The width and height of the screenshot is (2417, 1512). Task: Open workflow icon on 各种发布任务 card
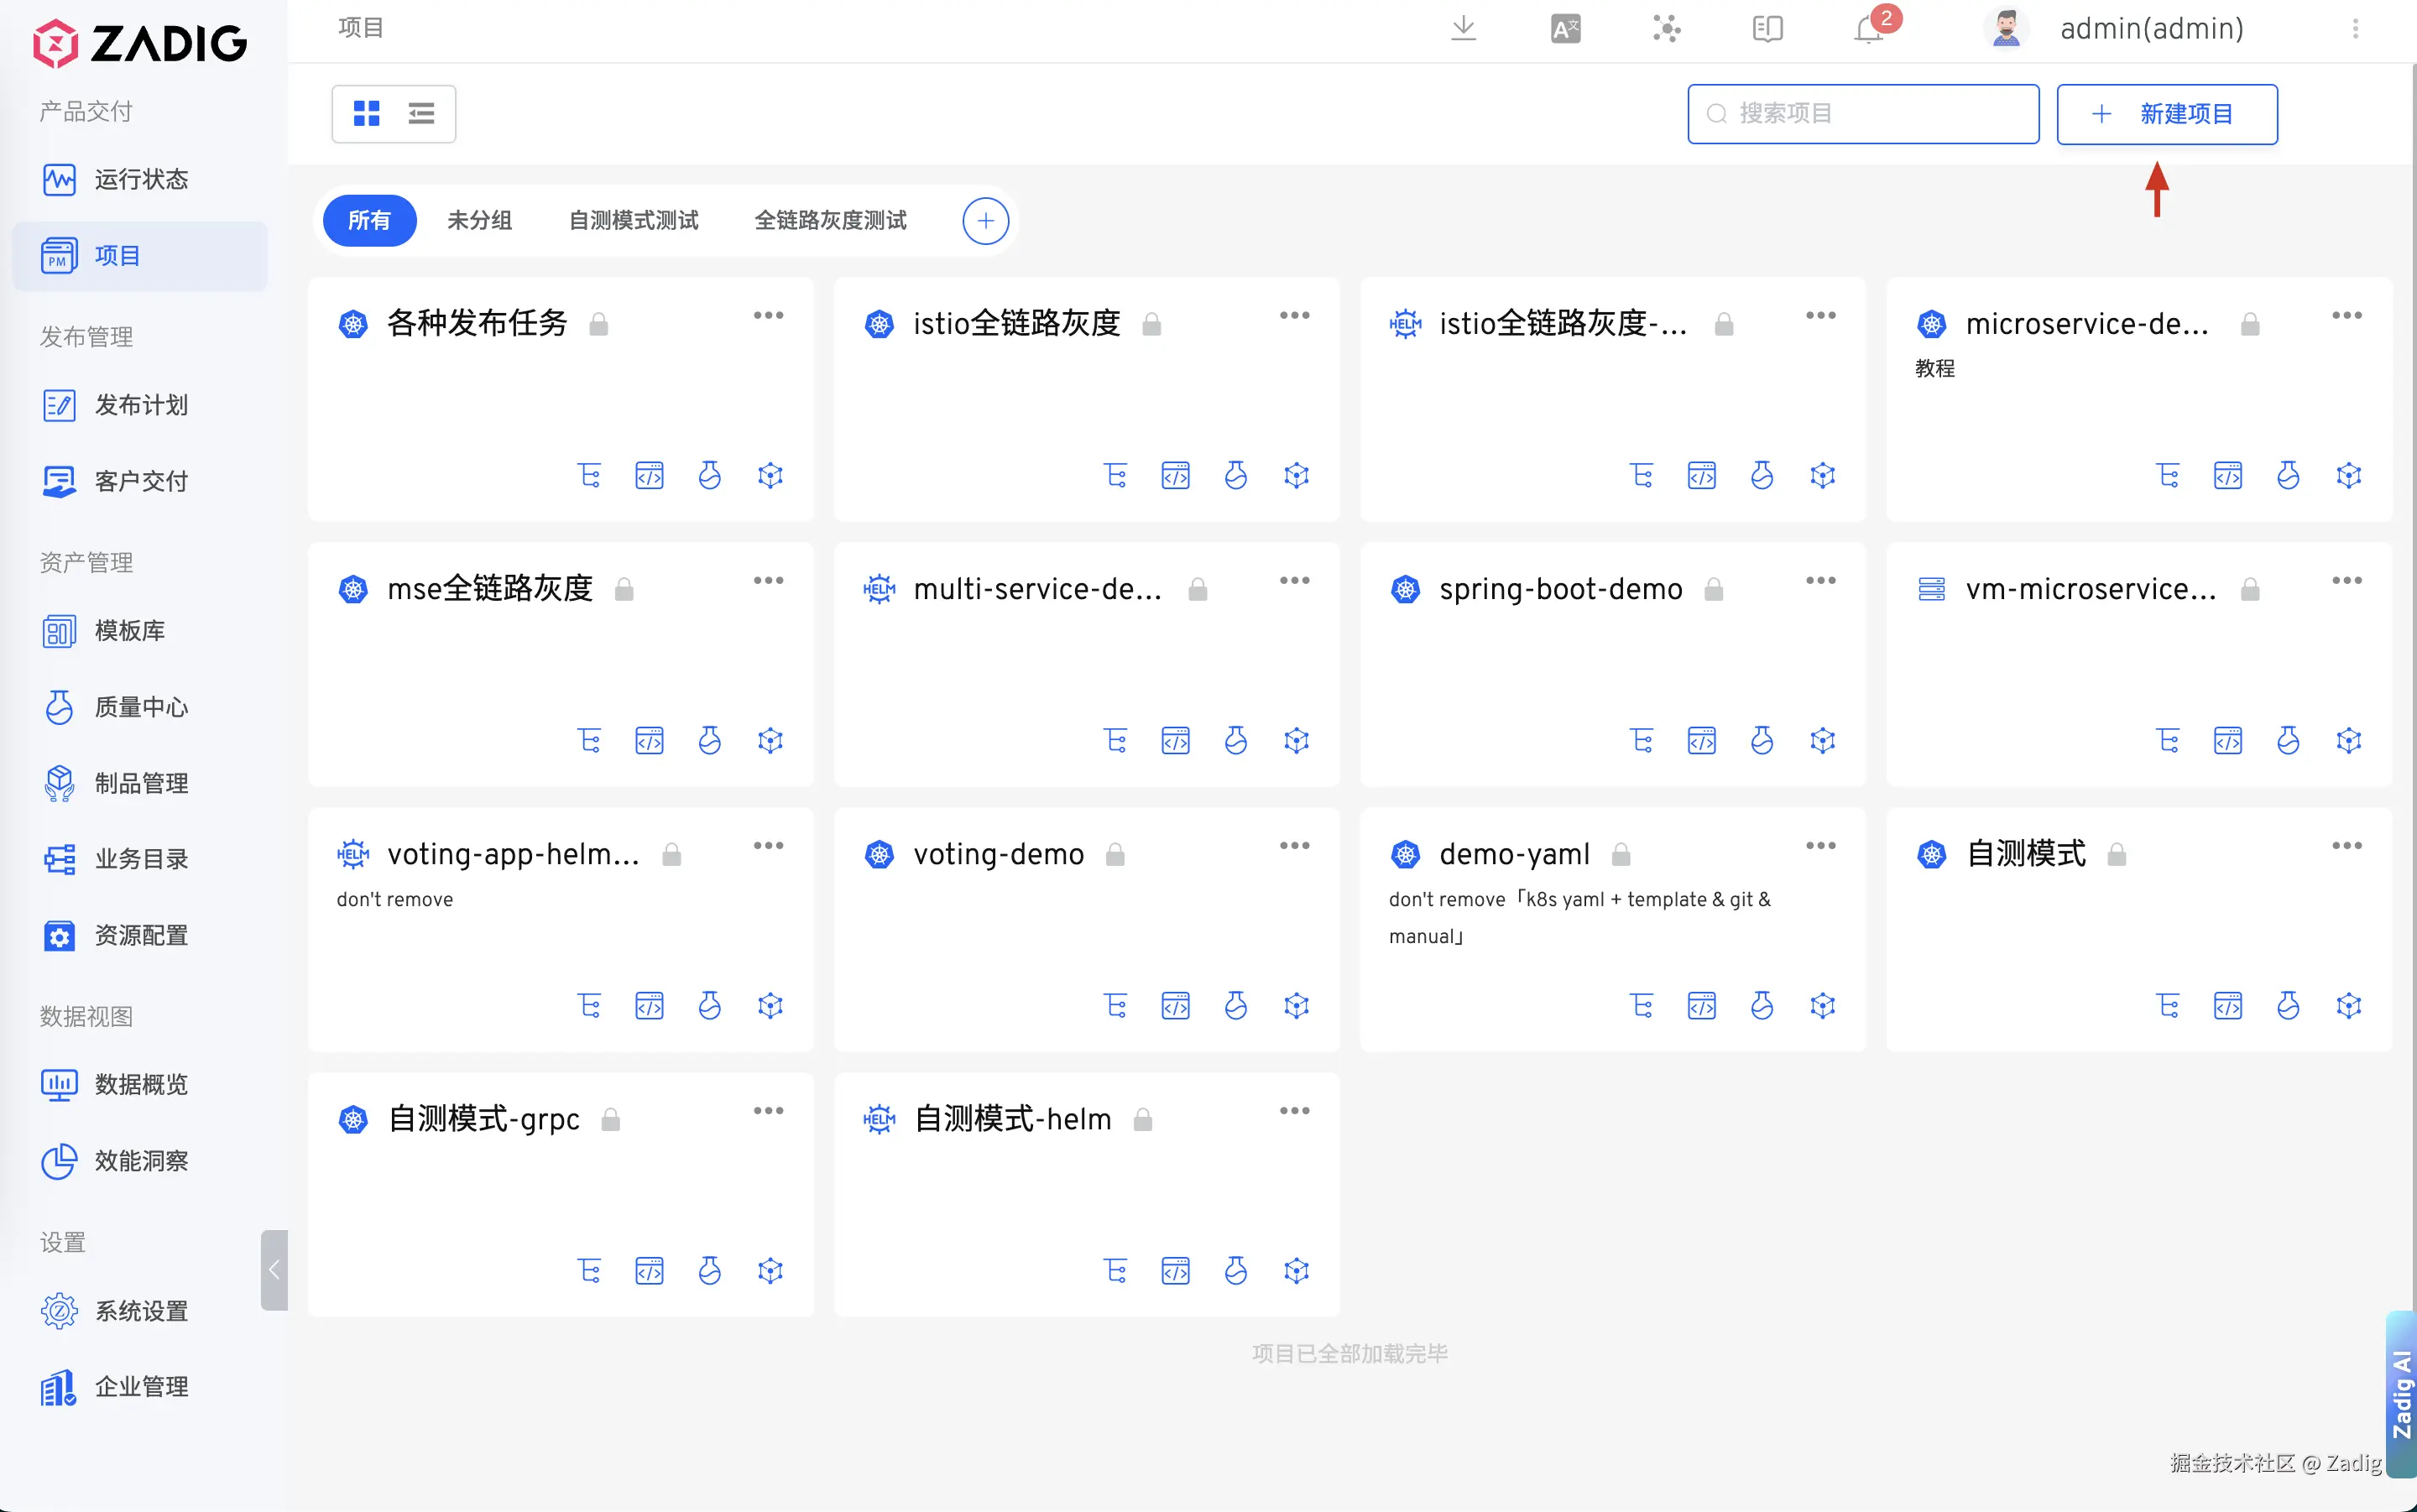pos(589,475)
